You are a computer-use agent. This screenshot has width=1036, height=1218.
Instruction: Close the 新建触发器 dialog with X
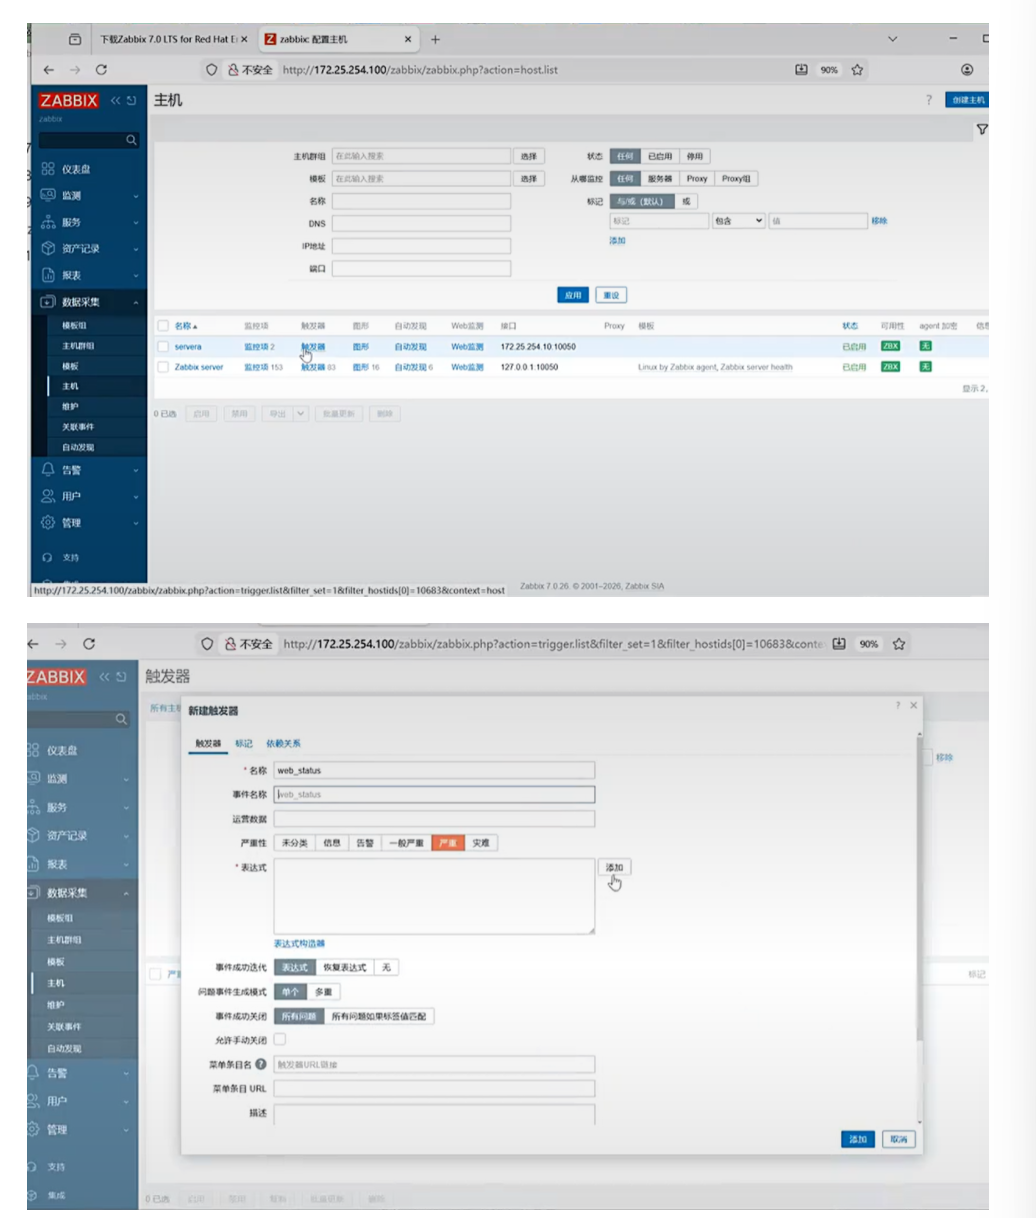(913, 705)
